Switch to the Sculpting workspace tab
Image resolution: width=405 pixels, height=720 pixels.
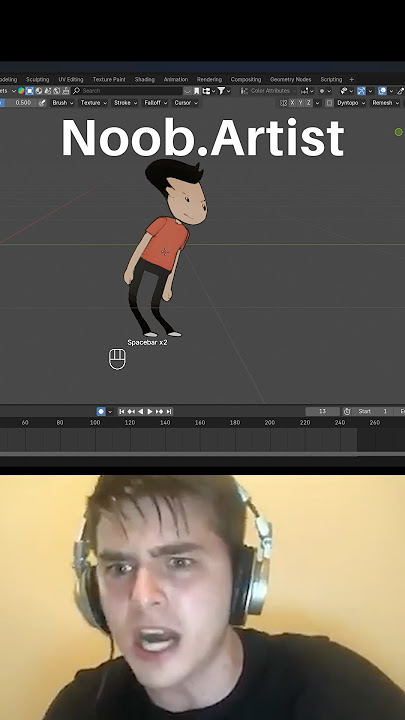click(x=37, y=79)
